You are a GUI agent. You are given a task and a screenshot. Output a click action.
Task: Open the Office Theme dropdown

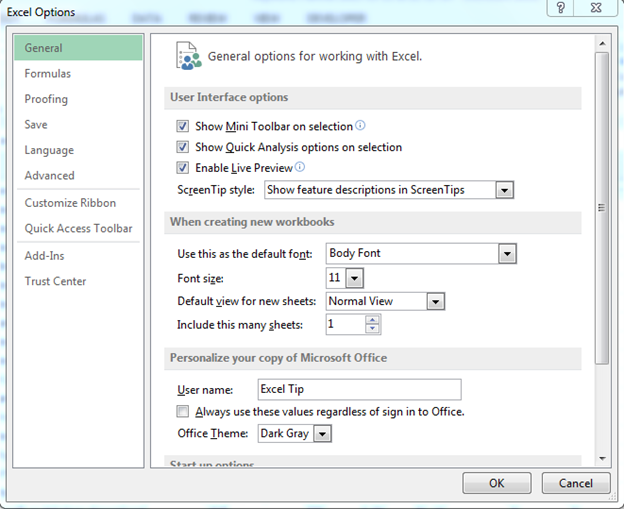[322, 434]
